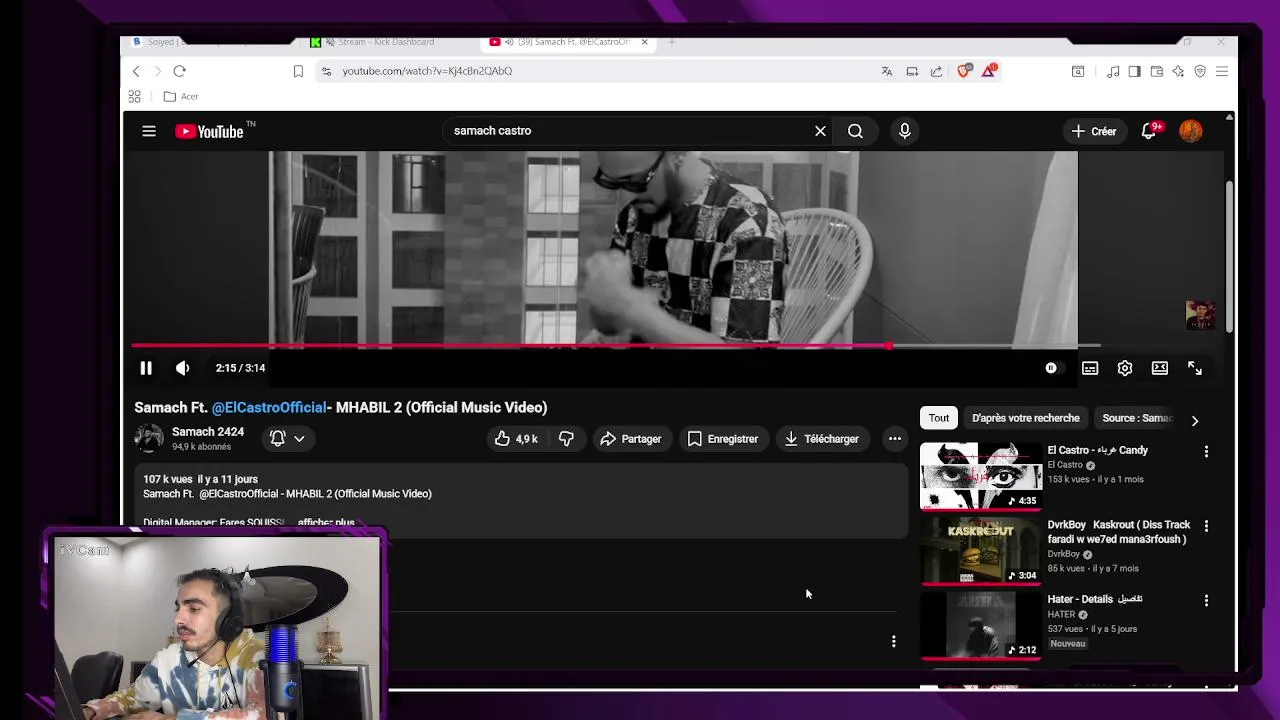Follow the @ElCastroOfficial mention link

tap(269, 407)
